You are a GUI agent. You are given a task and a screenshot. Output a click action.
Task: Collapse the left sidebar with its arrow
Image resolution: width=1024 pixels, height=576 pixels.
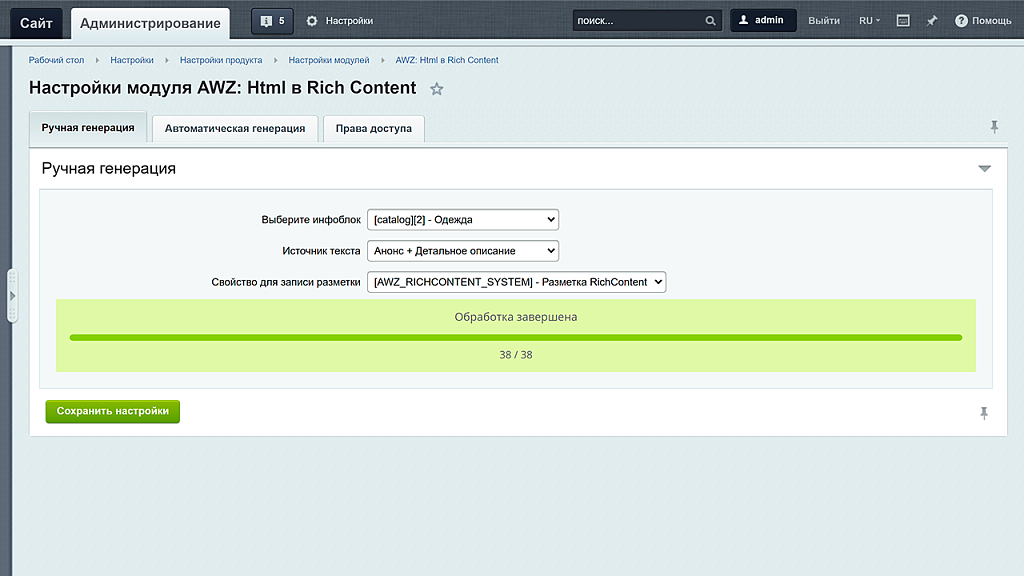point(12,294)
